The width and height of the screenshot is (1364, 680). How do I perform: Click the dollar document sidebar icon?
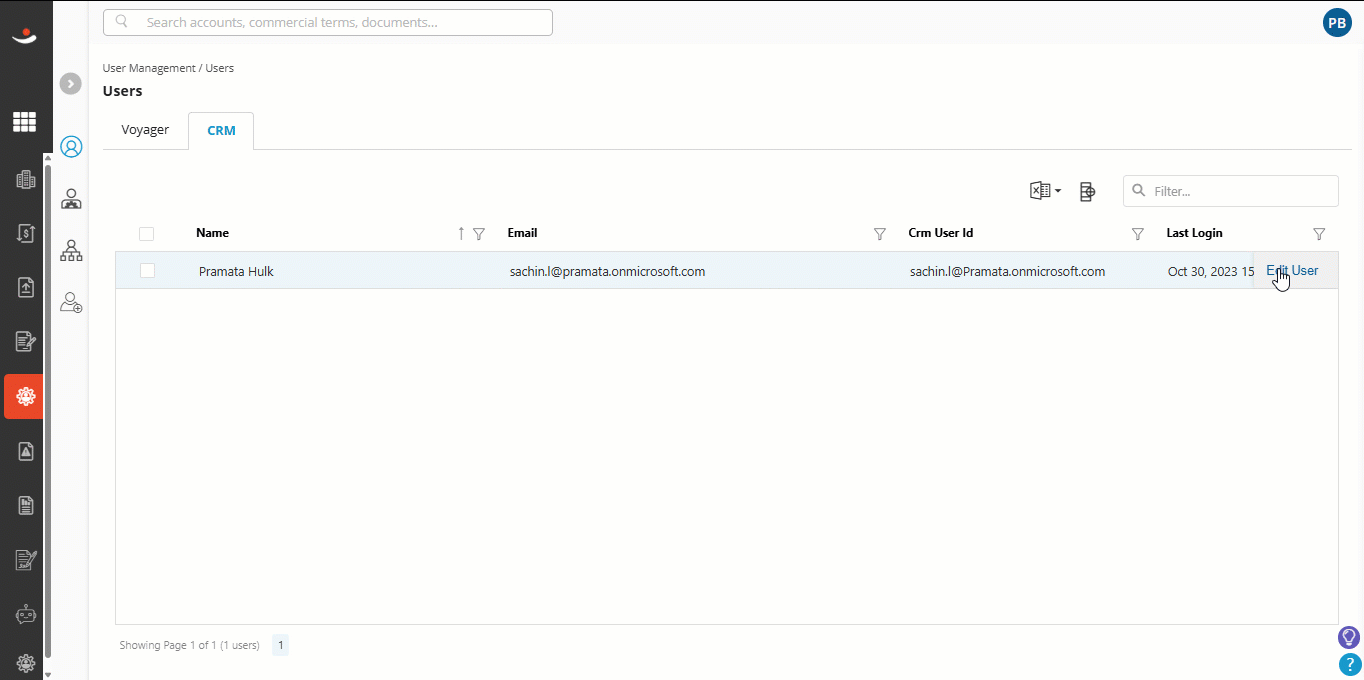point(26,233)
